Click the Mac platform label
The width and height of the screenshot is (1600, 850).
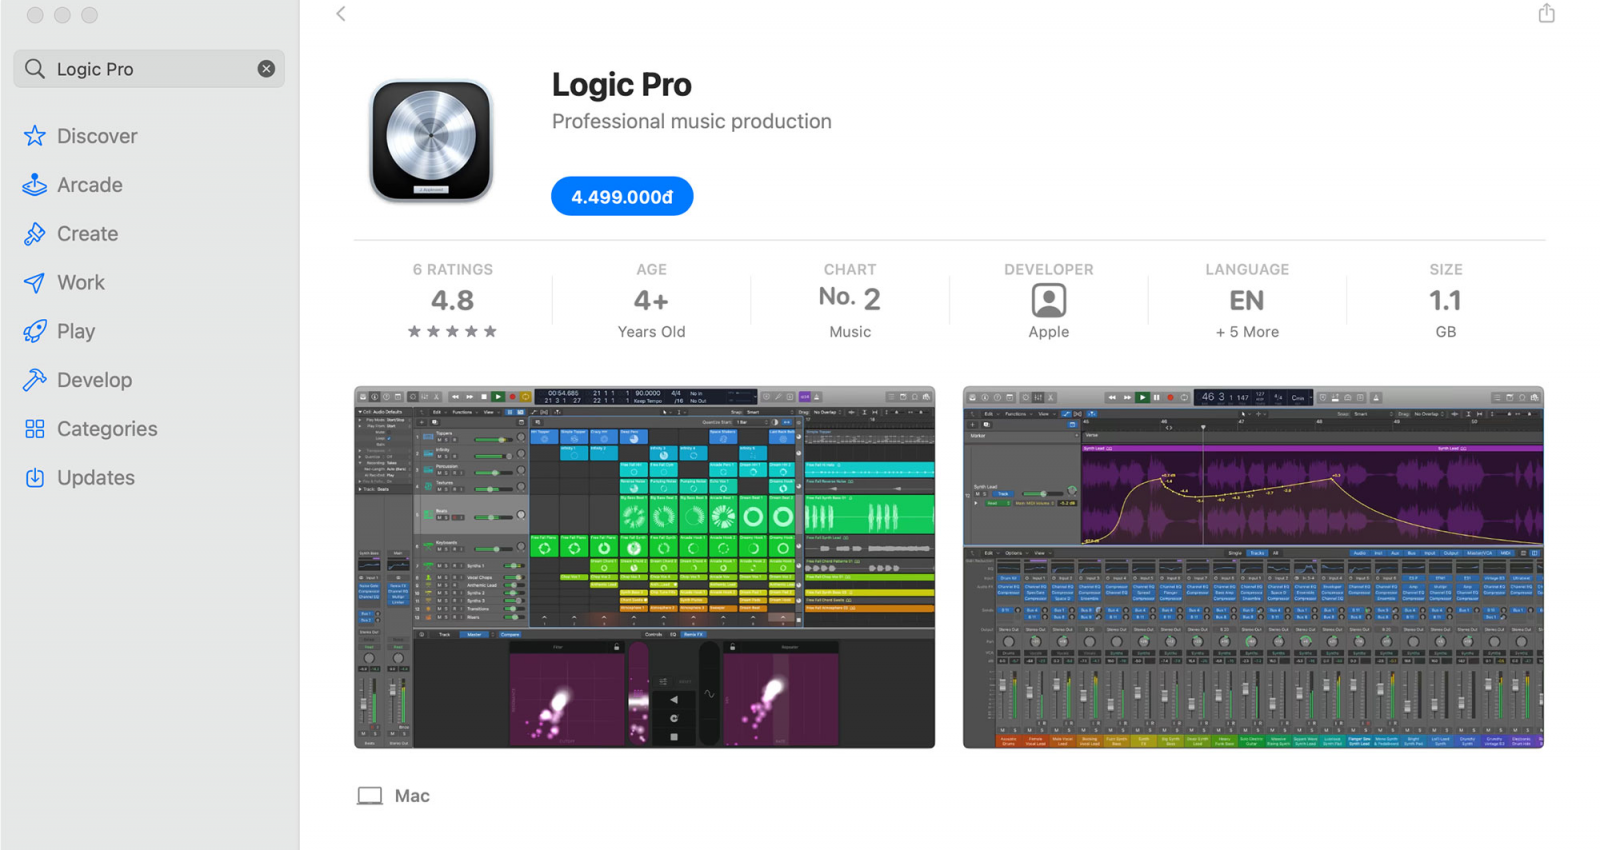pyautogui.click(x=412, y=796)
